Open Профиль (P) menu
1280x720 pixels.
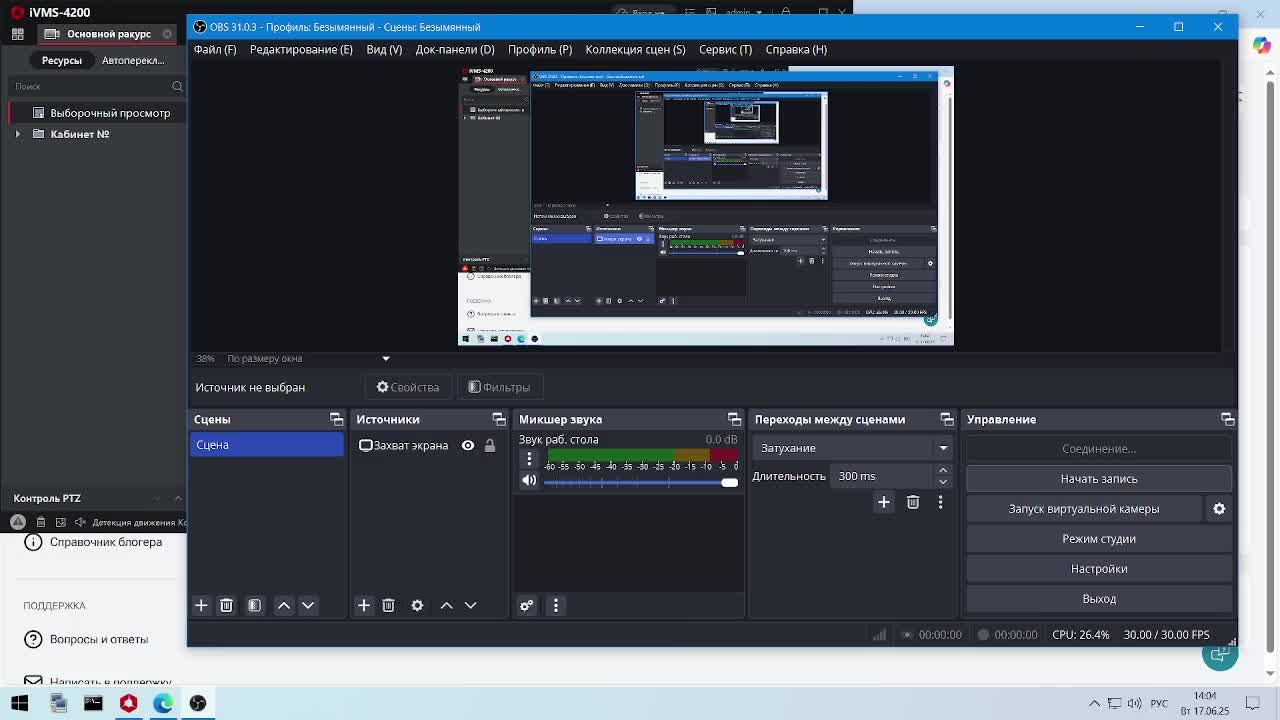540,49
